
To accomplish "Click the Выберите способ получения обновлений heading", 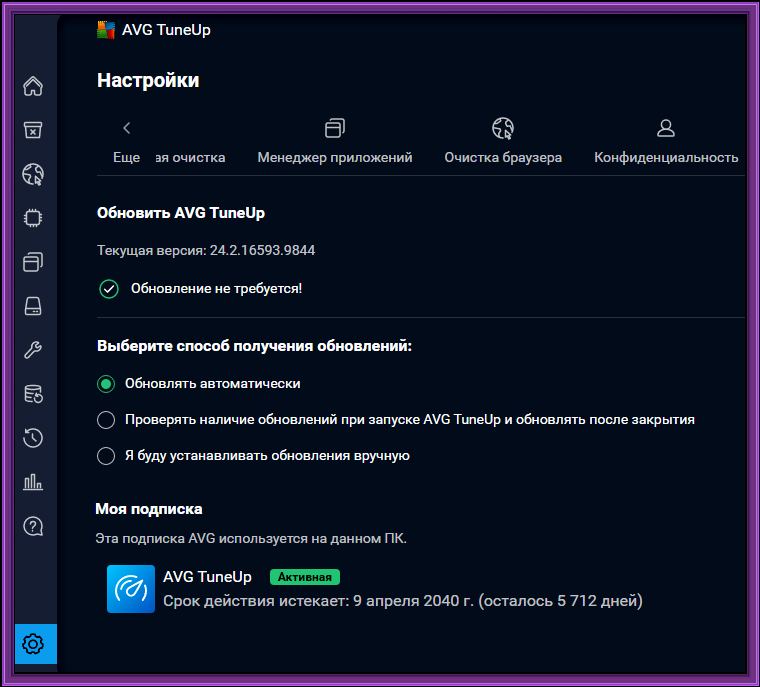I will 254,346.
